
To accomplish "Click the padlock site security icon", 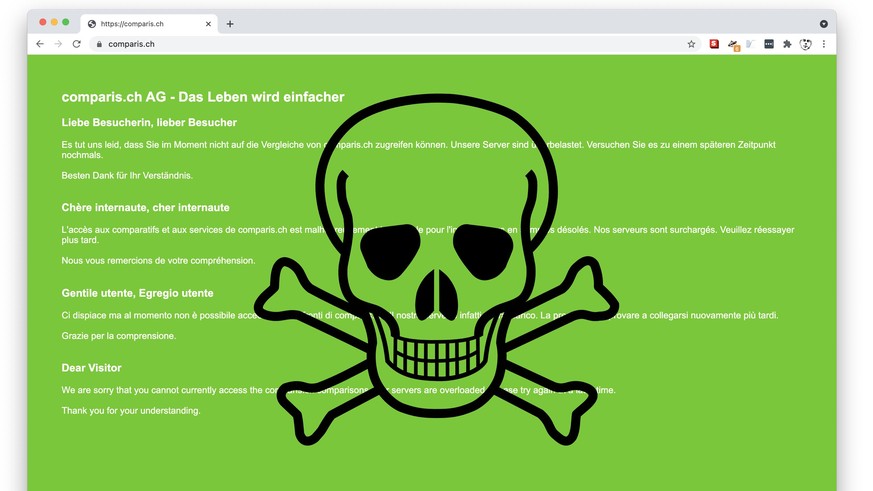I will tap(99, 44).
